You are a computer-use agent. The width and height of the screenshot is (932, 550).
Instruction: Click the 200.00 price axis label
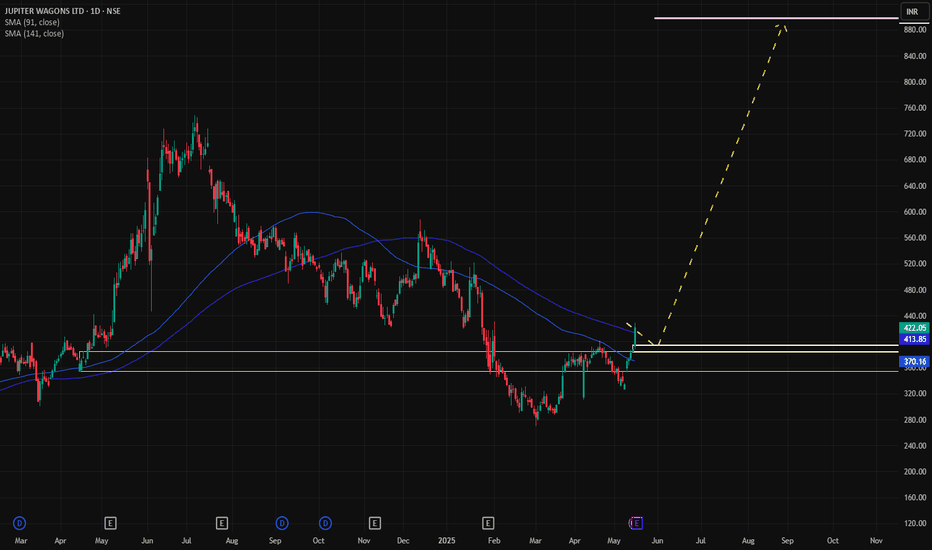tap(915, 472)
